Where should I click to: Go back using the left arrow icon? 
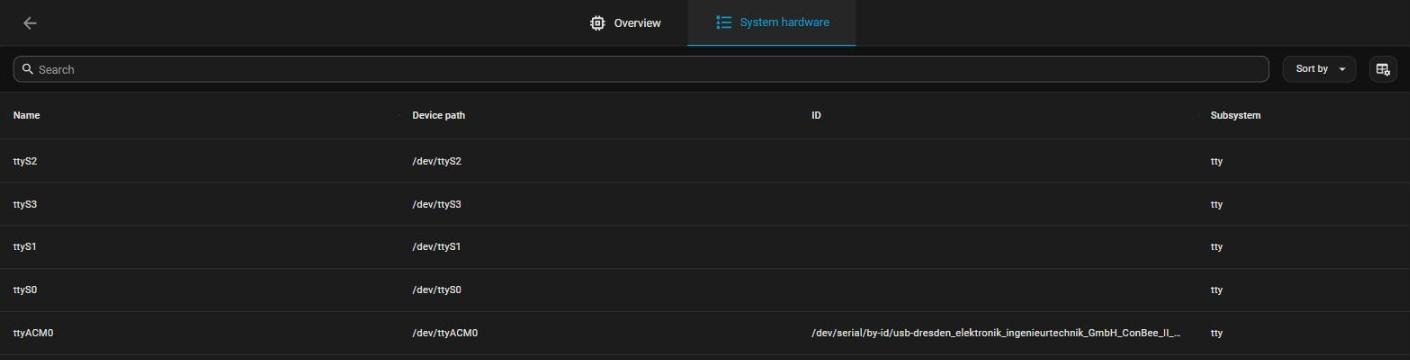point(30,23)
